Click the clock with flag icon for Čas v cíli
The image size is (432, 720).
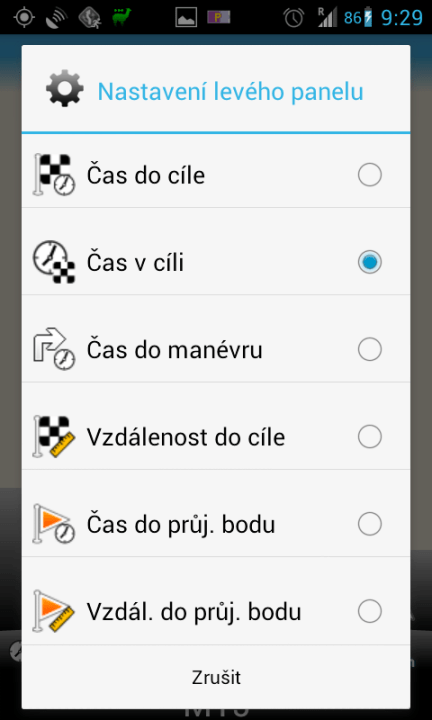pyautogui.click(x=54, y=262)
